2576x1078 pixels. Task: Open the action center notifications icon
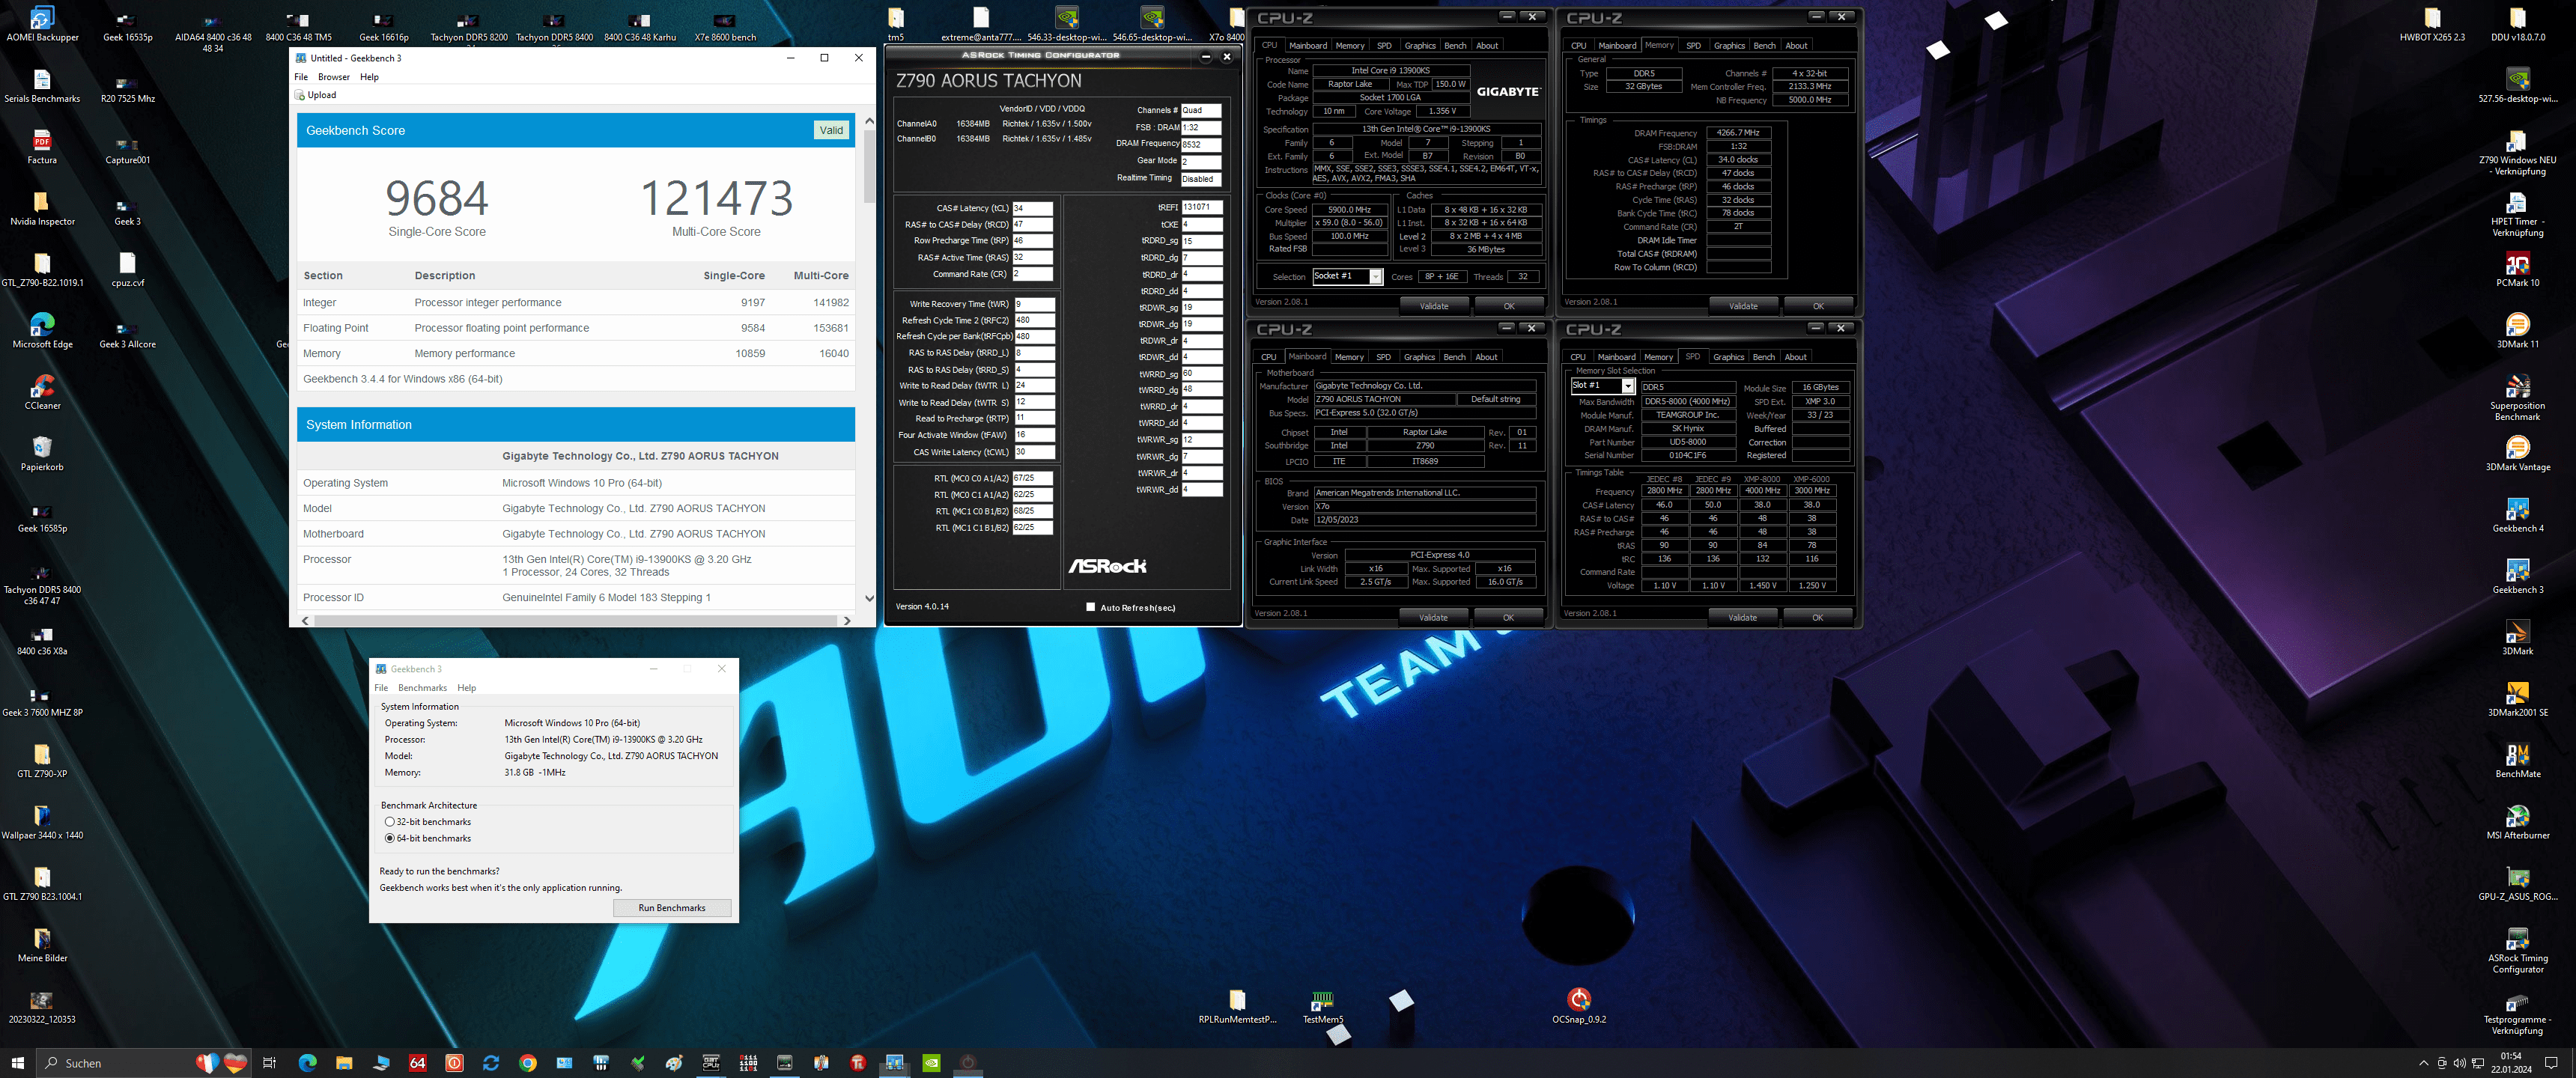[x=2551, y=1063]
